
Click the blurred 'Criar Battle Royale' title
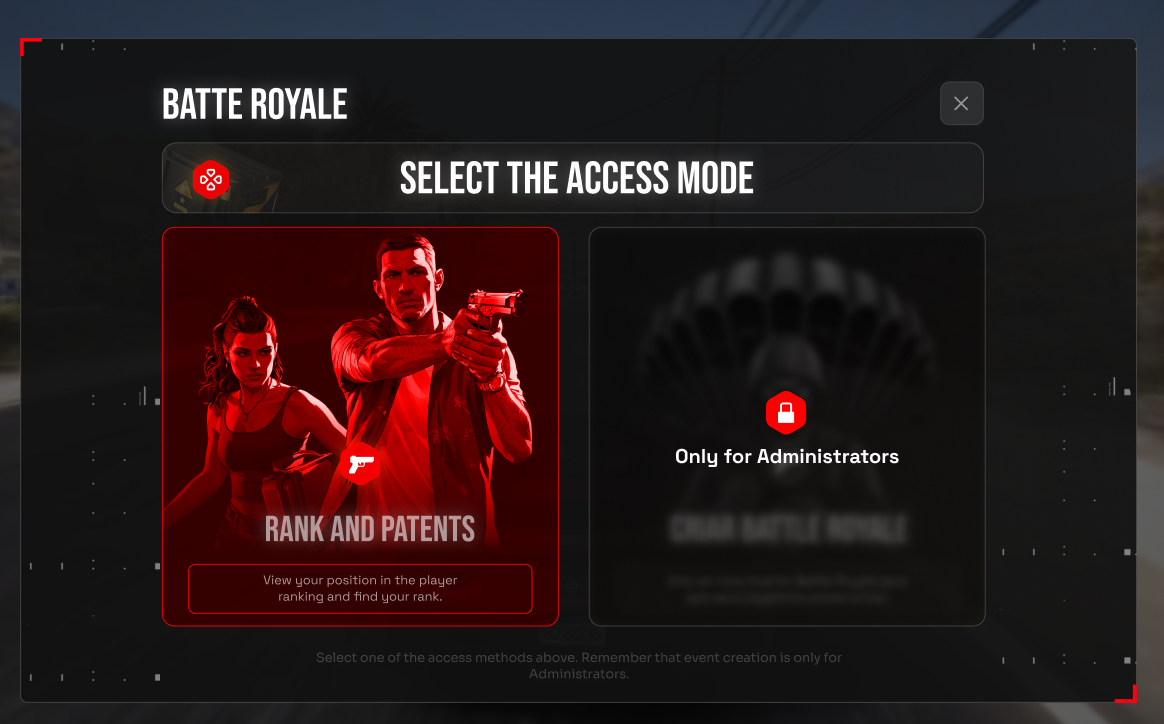pos(788,529)
